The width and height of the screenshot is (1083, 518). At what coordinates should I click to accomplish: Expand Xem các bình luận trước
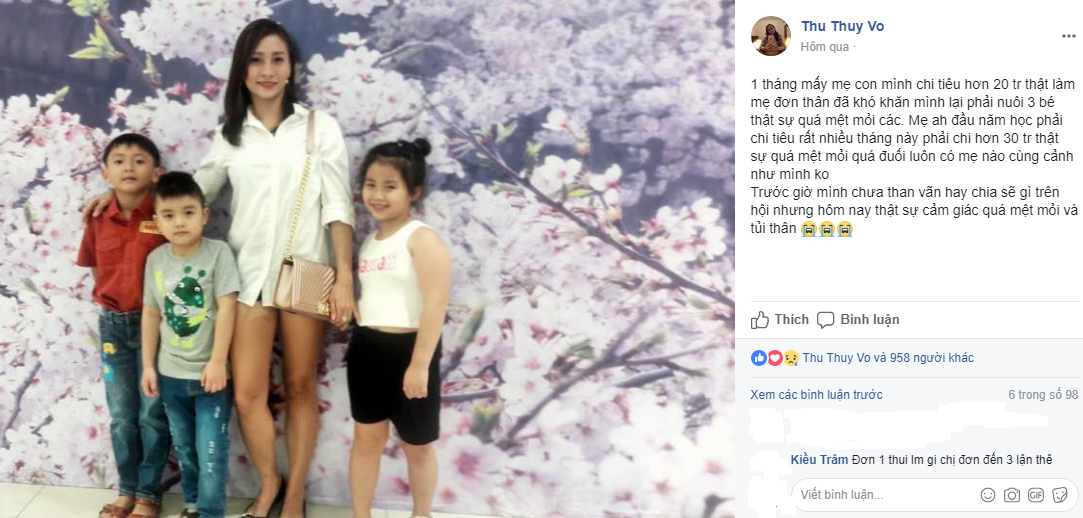tap(816, 395)
